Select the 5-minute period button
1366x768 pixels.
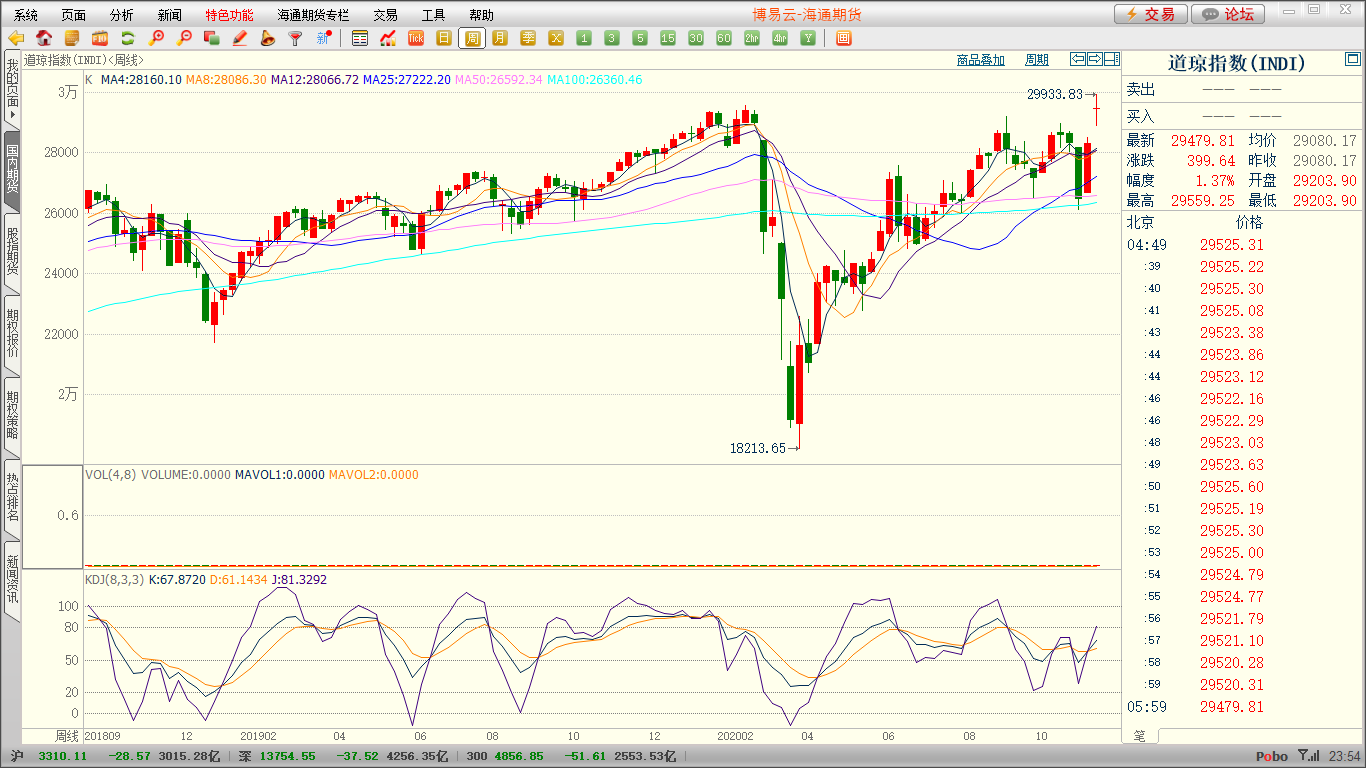coord(640,38)
